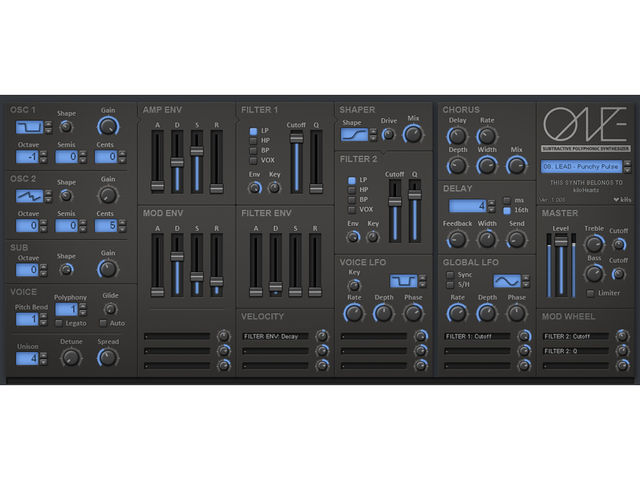Click the Voice Glide knob
This screenshot has width=640, height=480.
point(110,309)
